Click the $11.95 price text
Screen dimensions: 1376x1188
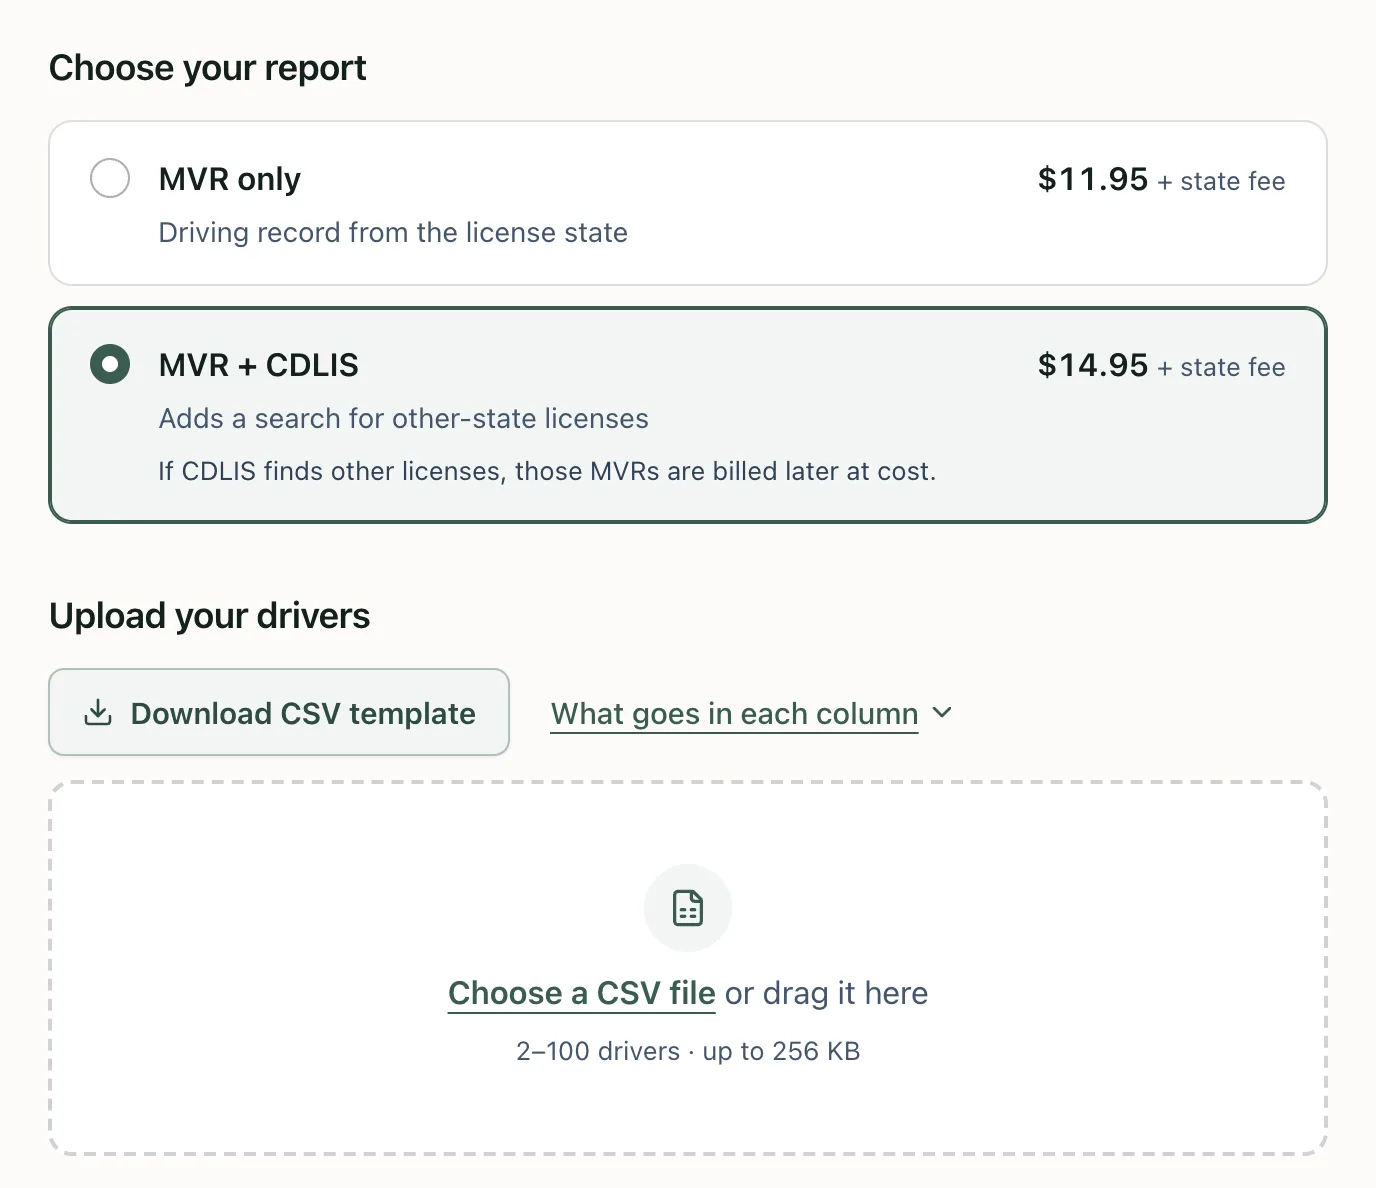1093,179
